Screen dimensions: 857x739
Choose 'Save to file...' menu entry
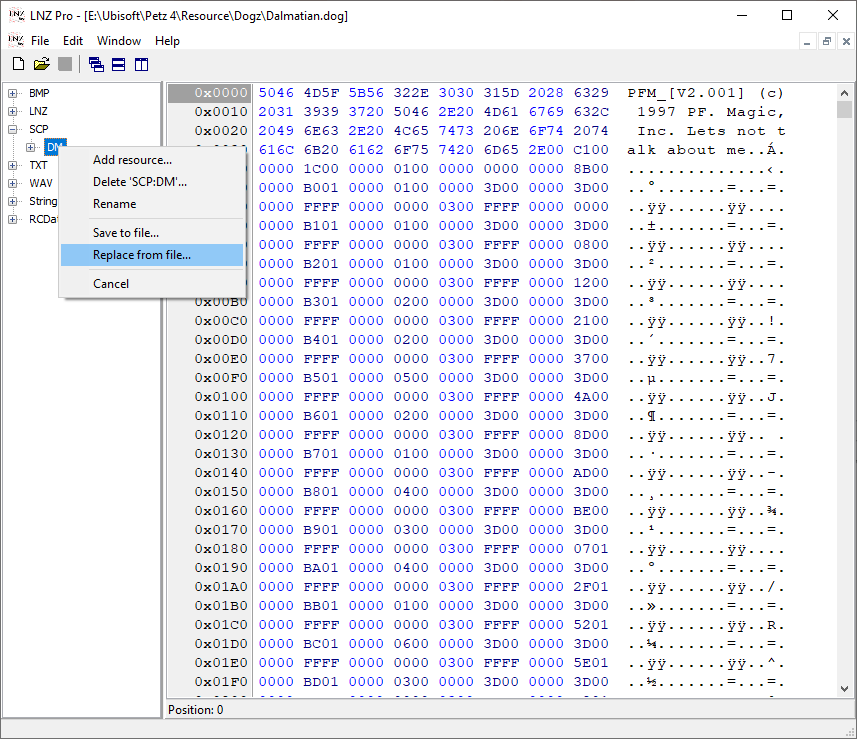click(126, 233)
